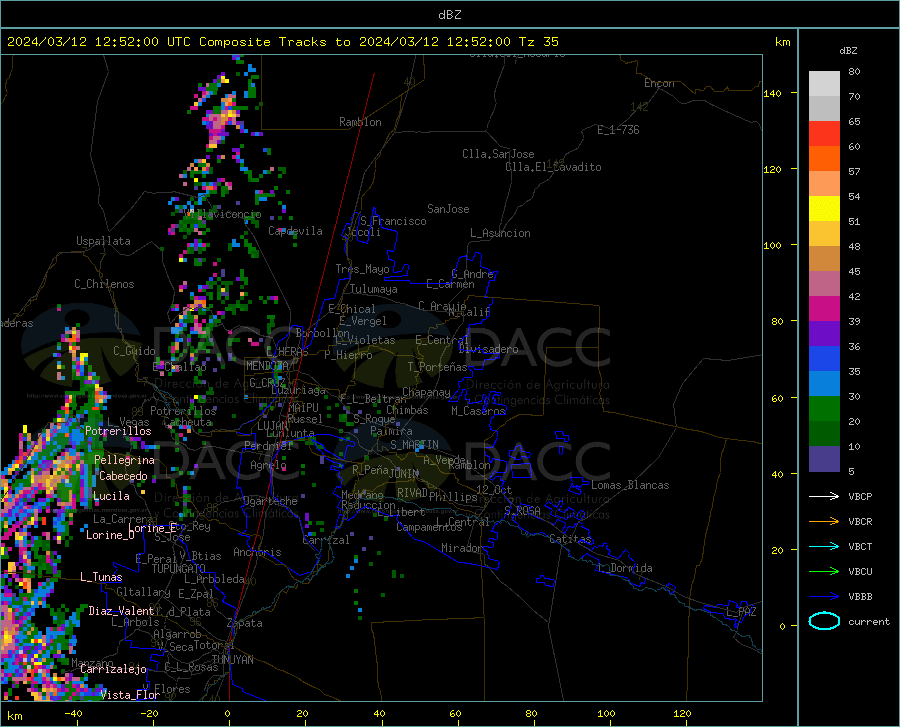Click the dBZ title at the top

(x=449, y=15)
